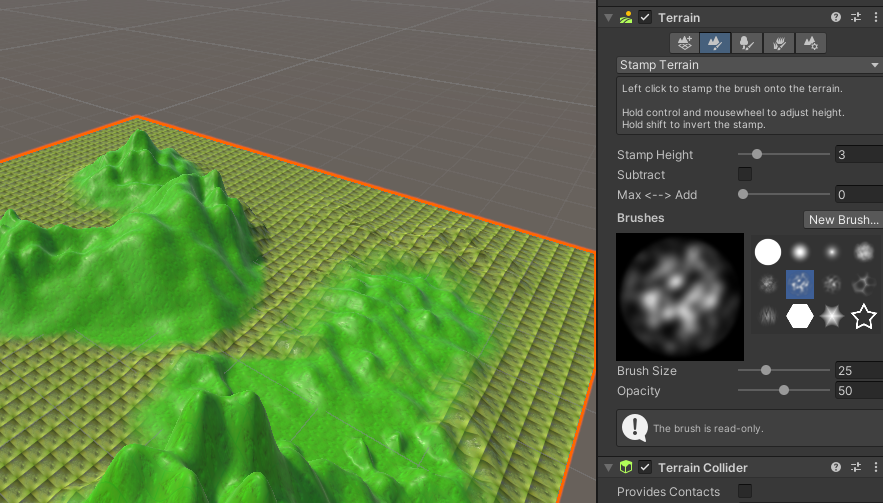
Task: Click the large brush preview thumbnail
Action: 680,297
